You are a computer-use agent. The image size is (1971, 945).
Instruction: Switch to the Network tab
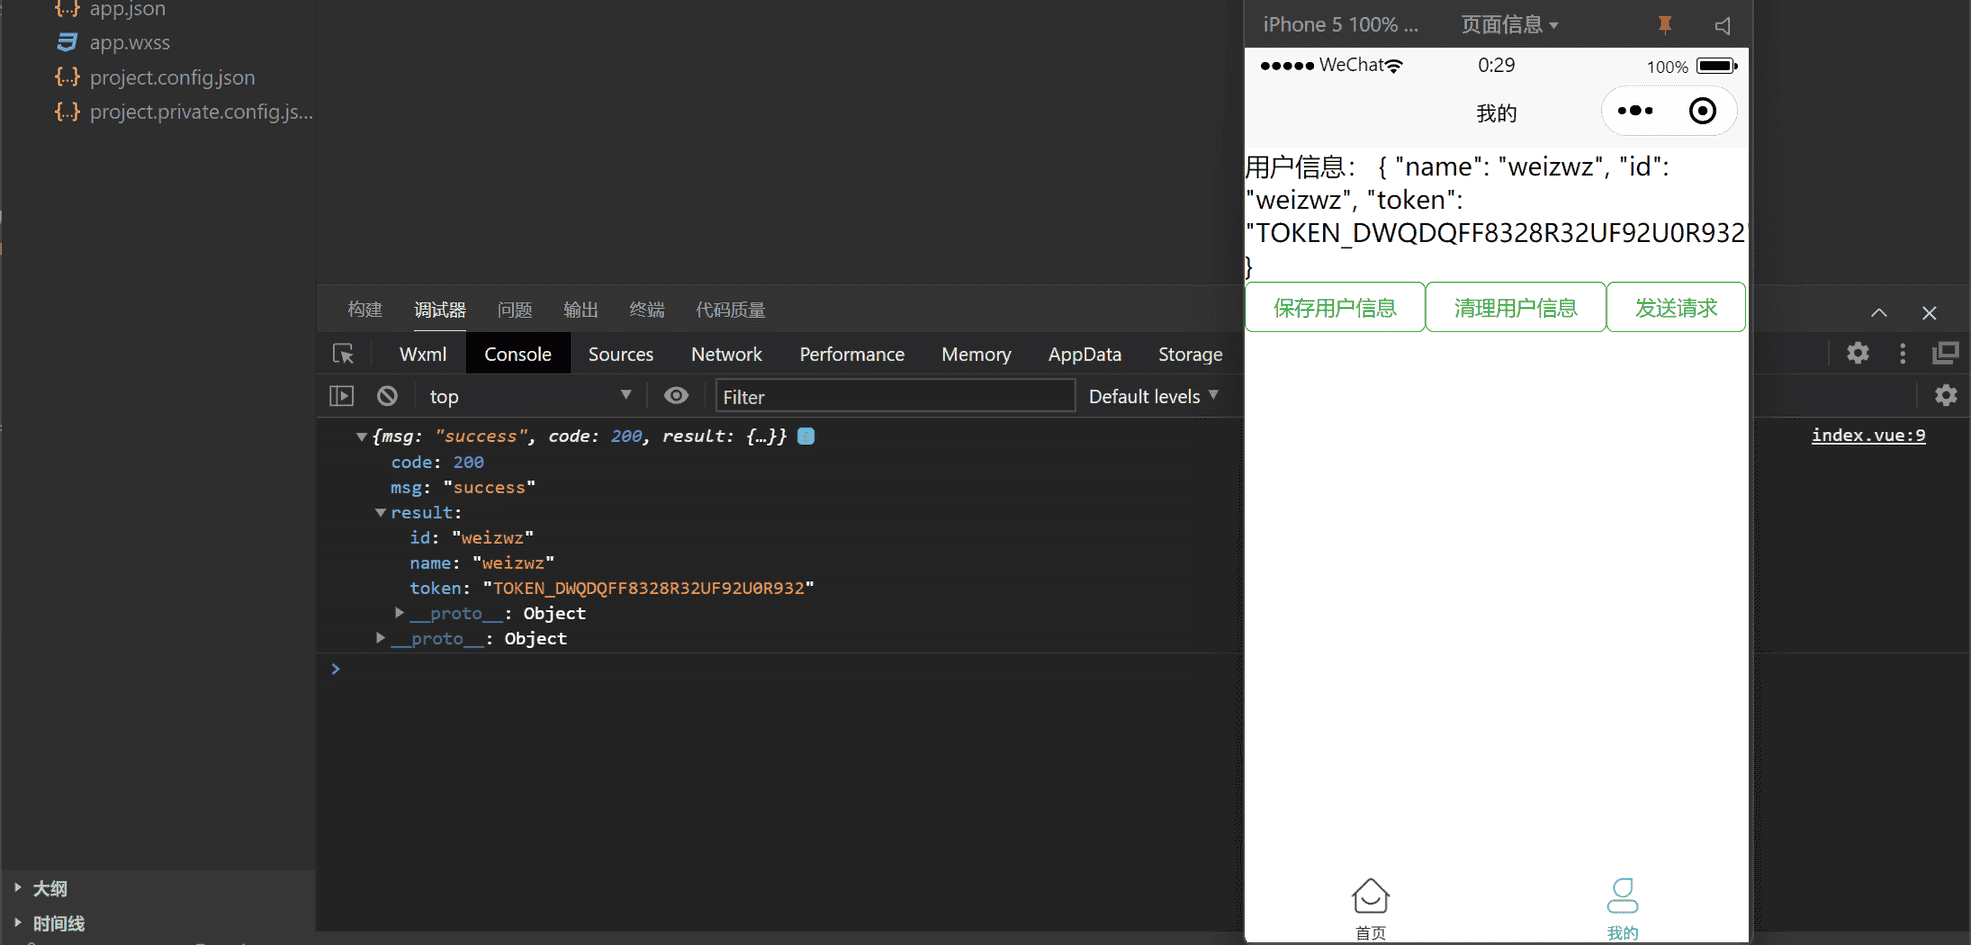(x=726, y=354)
